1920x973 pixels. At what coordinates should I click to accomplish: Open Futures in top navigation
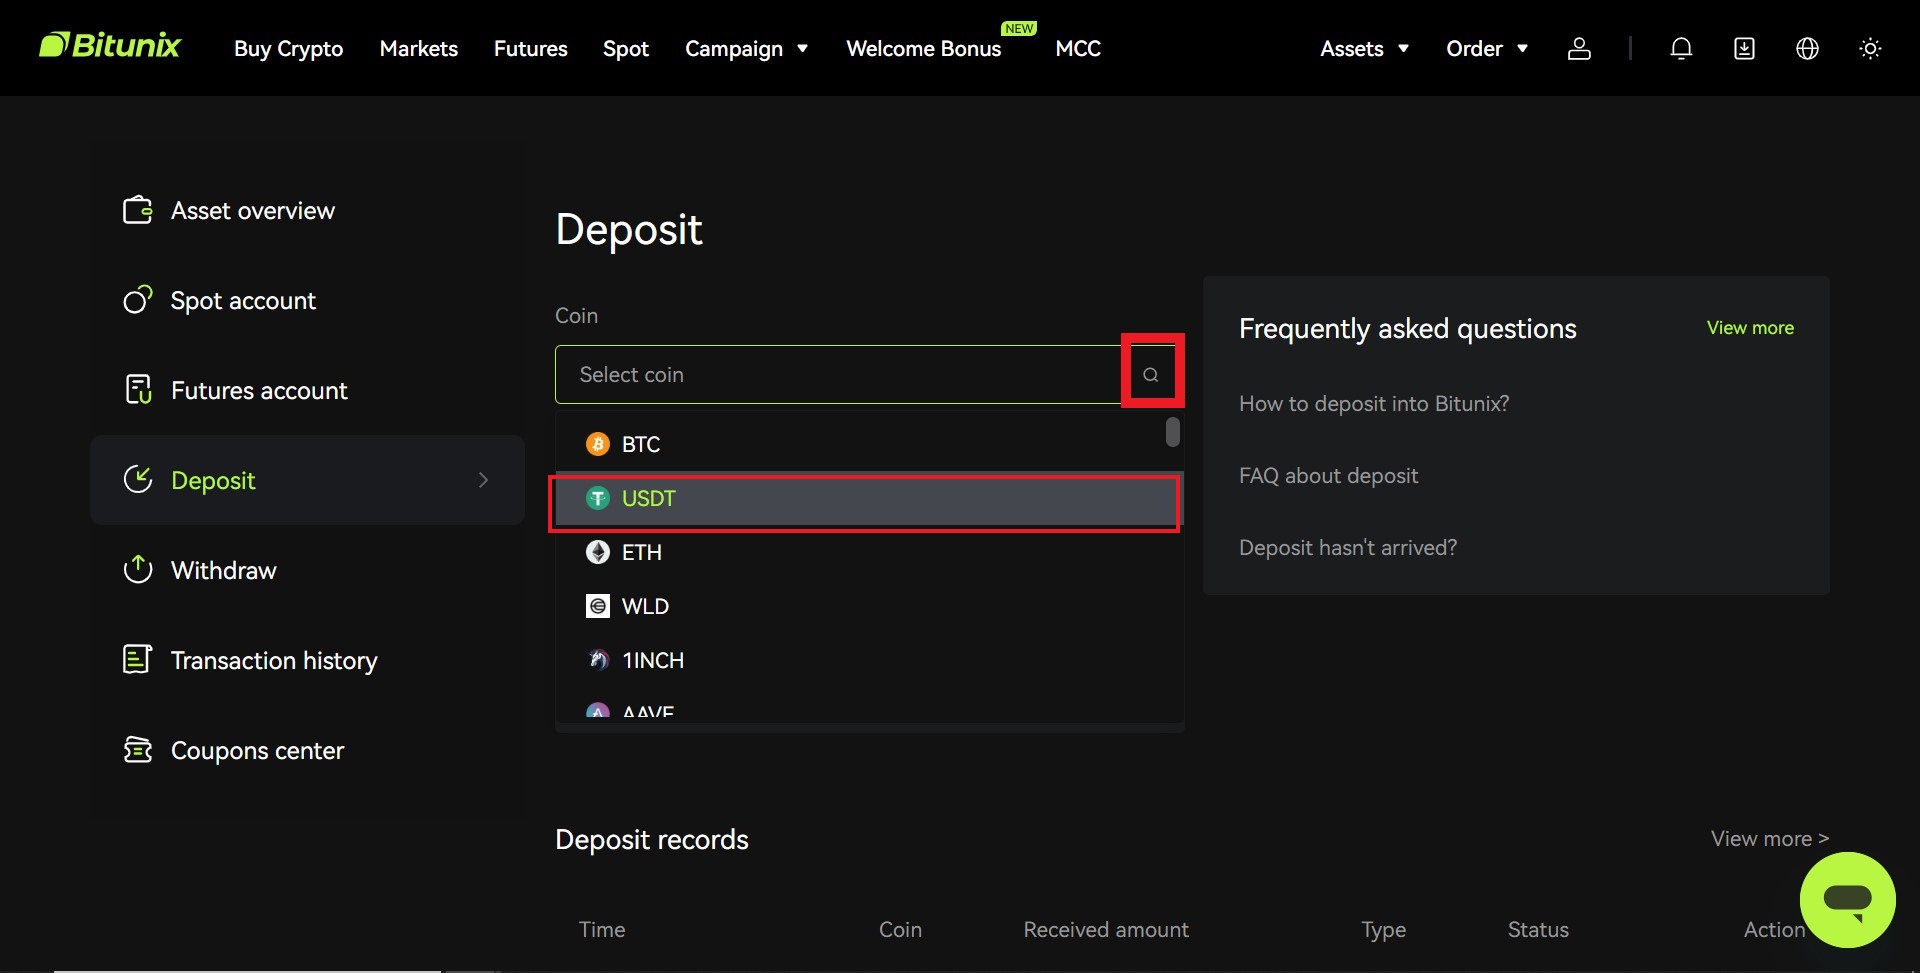point(530,48)
